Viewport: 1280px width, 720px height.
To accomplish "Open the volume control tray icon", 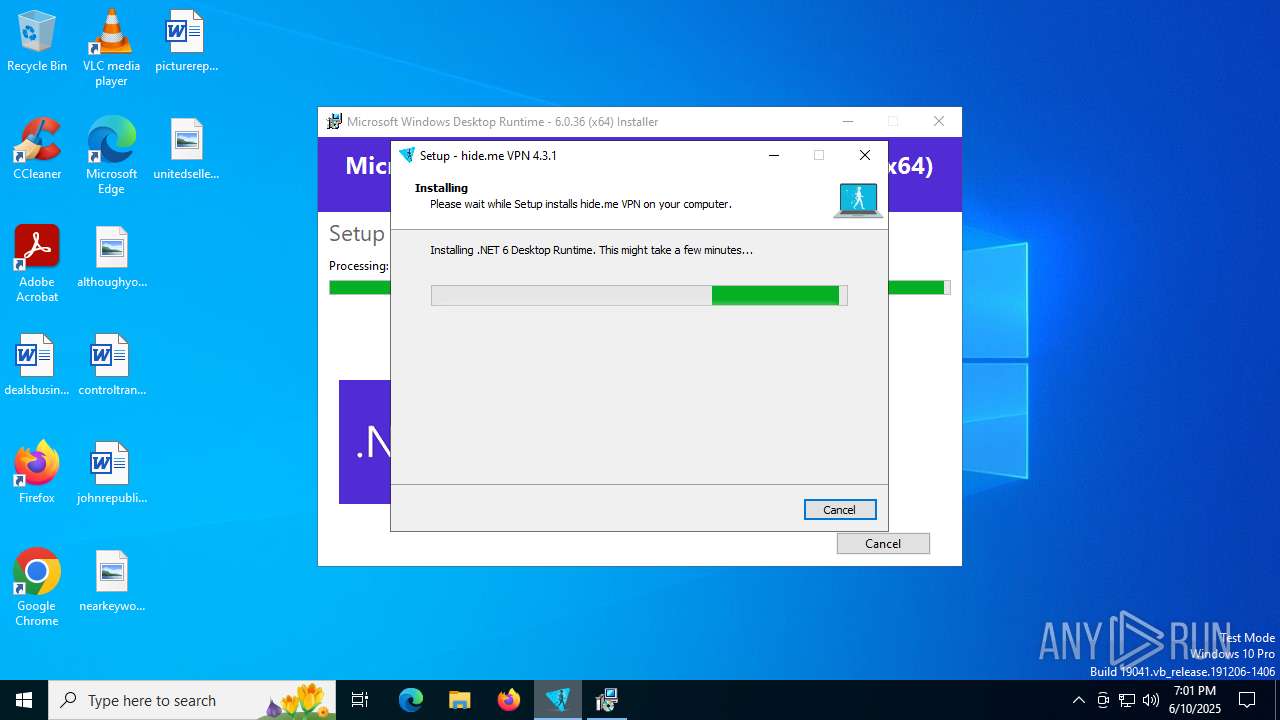I will pyautogui.click(x=1151, y=700).
